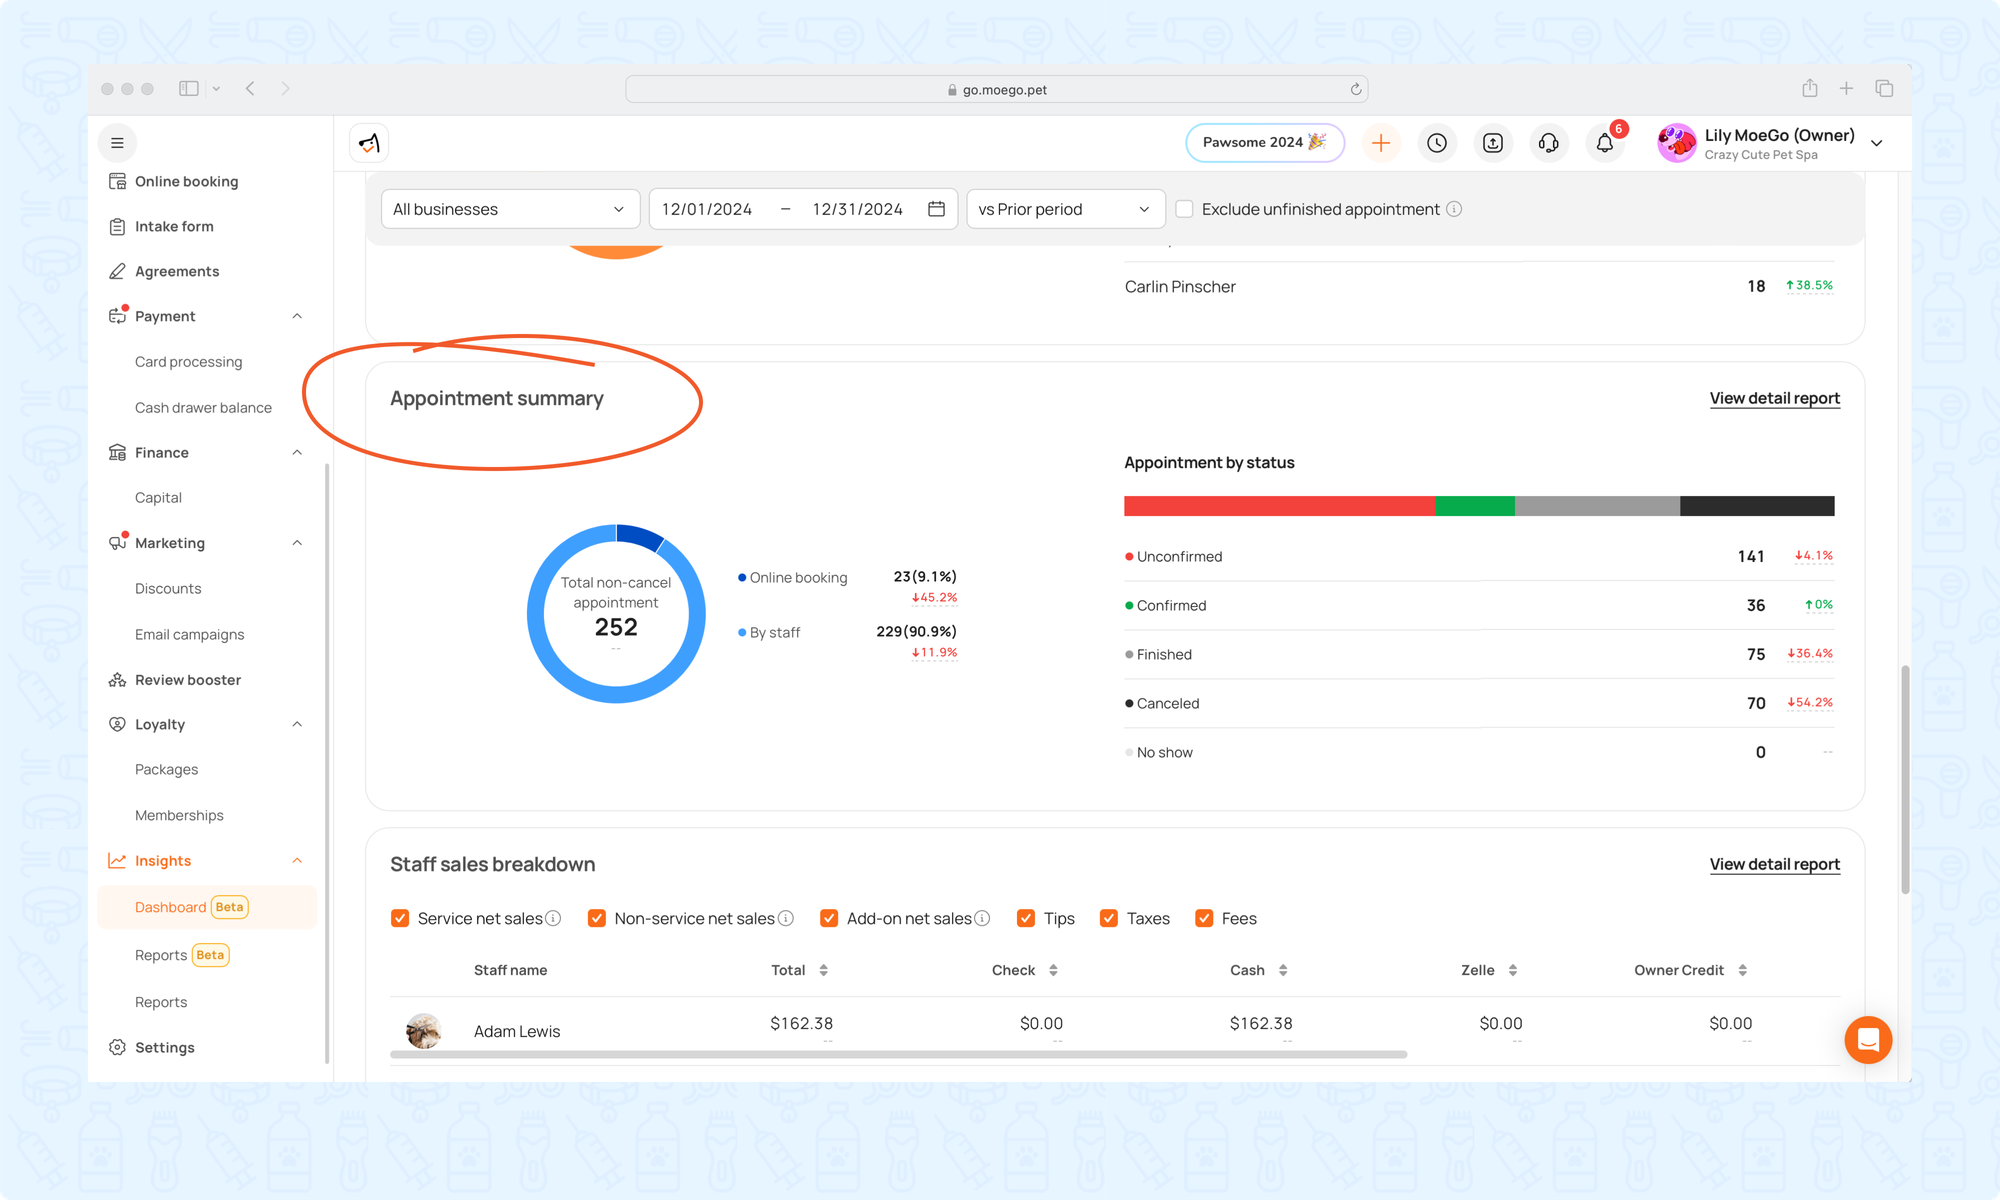2000x1200 pixels.
Task: Open Settings in the sidebar
Action: [x=164, y=1047]
